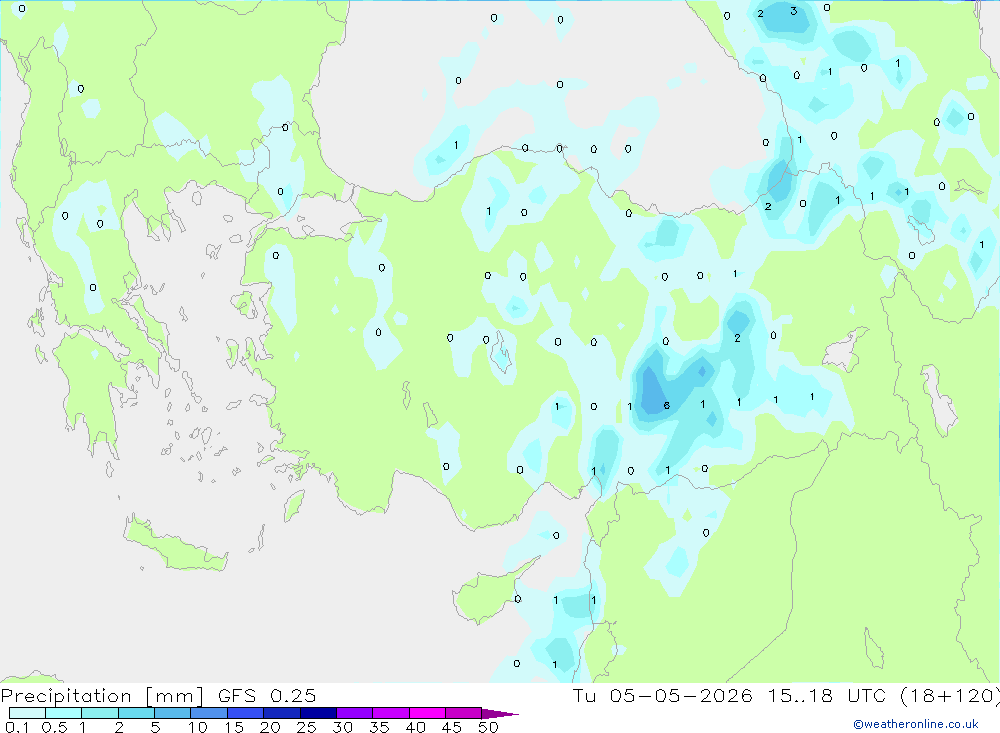Click the "Tu 05-05-2026" date text
The image size is (1000, 733).
click(x=662, y=695)
